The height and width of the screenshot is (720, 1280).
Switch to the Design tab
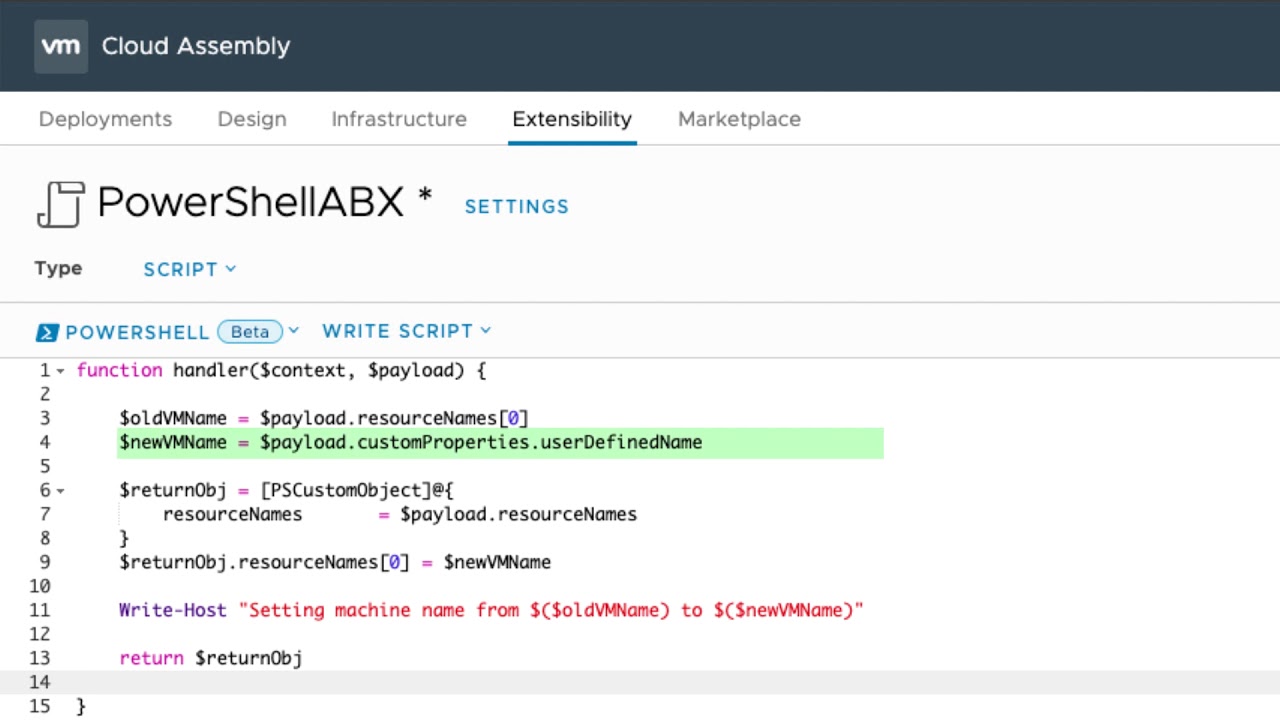coord(251,119)
